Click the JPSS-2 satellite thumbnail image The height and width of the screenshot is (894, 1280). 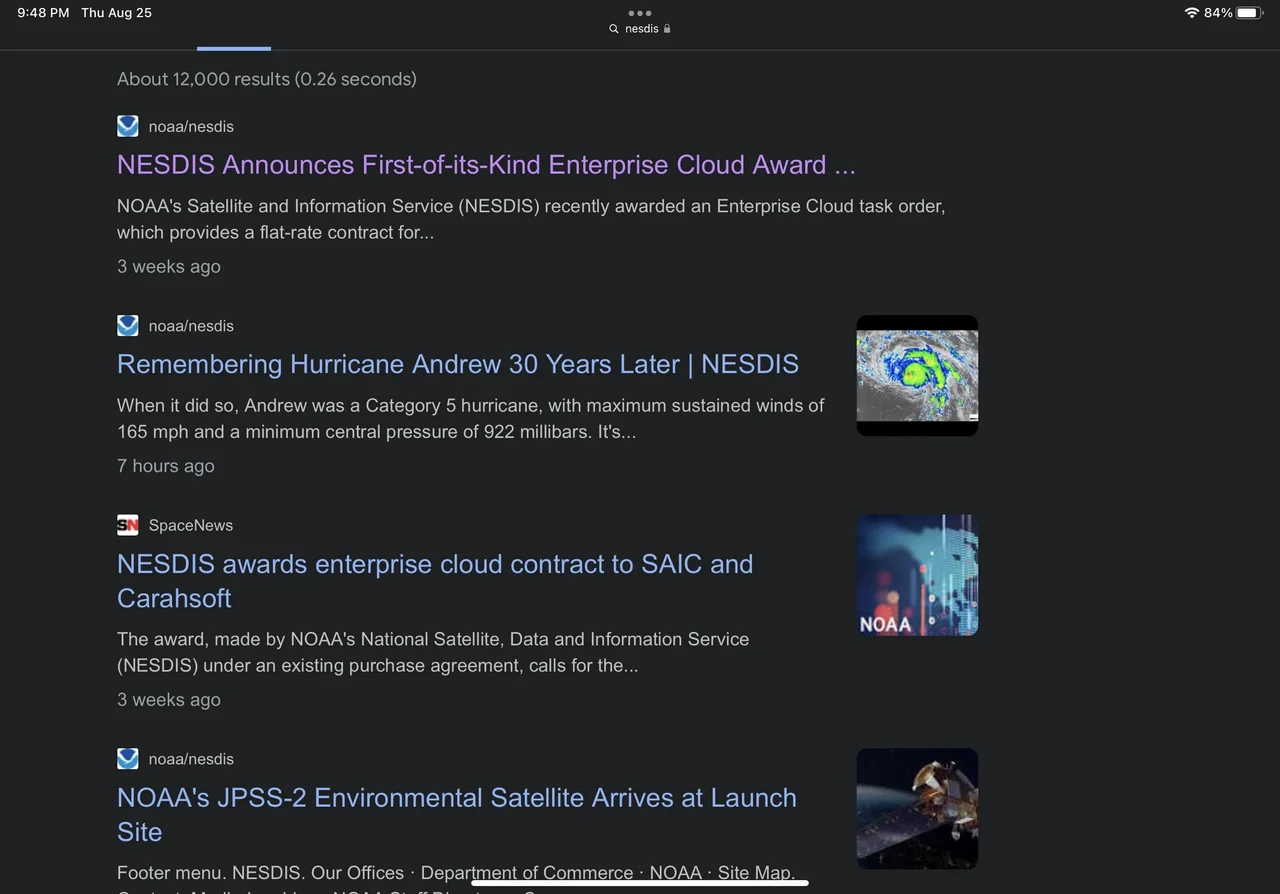pos(917,808)
